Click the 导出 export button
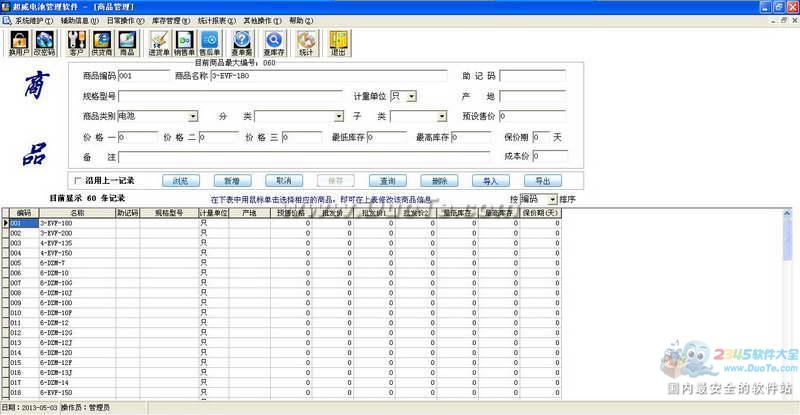This screenshot has height=415, width=800. (x=543, y=181)
